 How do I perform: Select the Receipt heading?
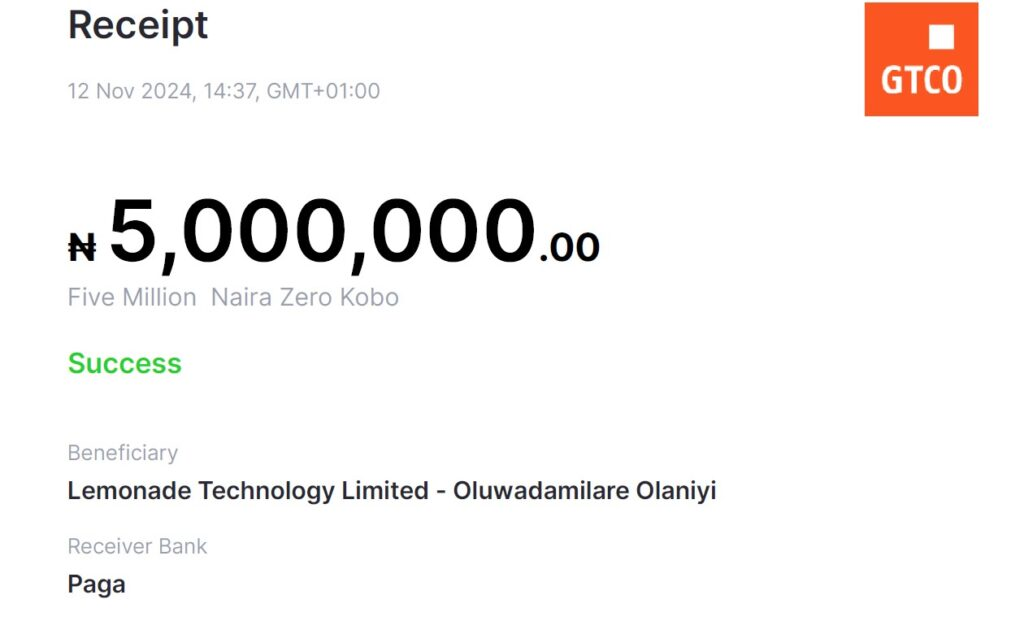[x=138, y=26]
